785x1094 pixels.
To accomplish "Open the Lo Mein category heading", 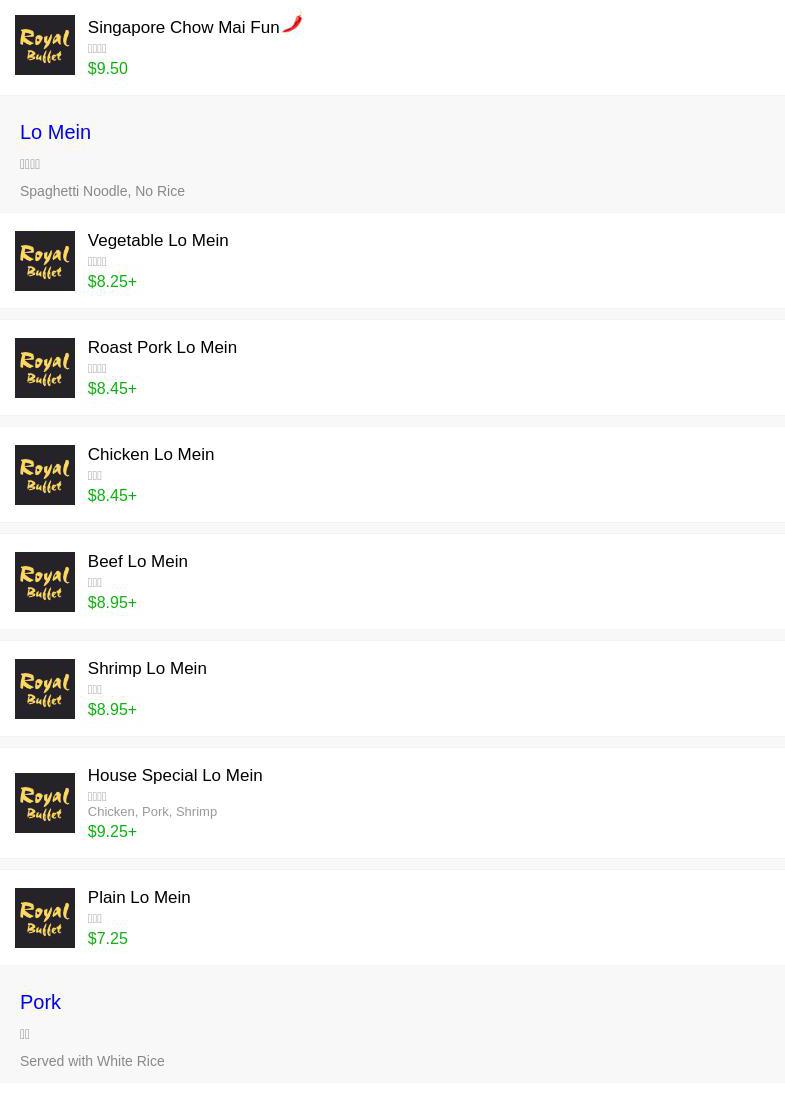I will click(55, 132).
